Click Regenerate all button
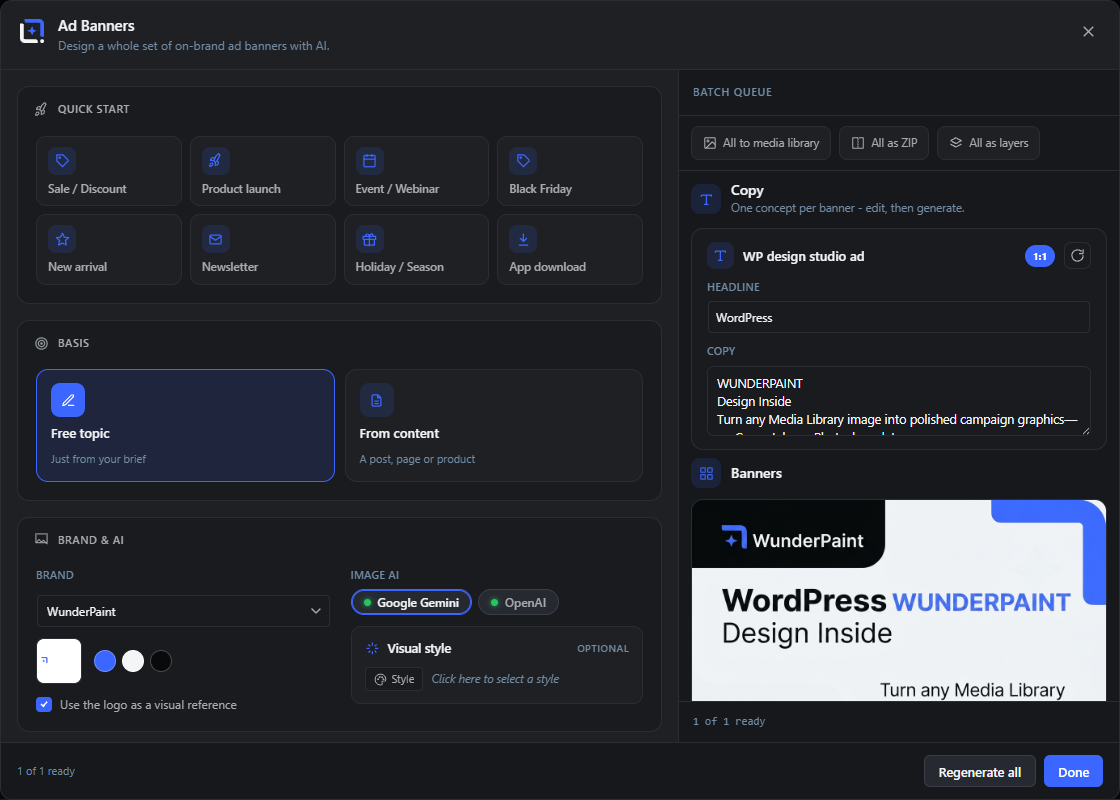 979,771
